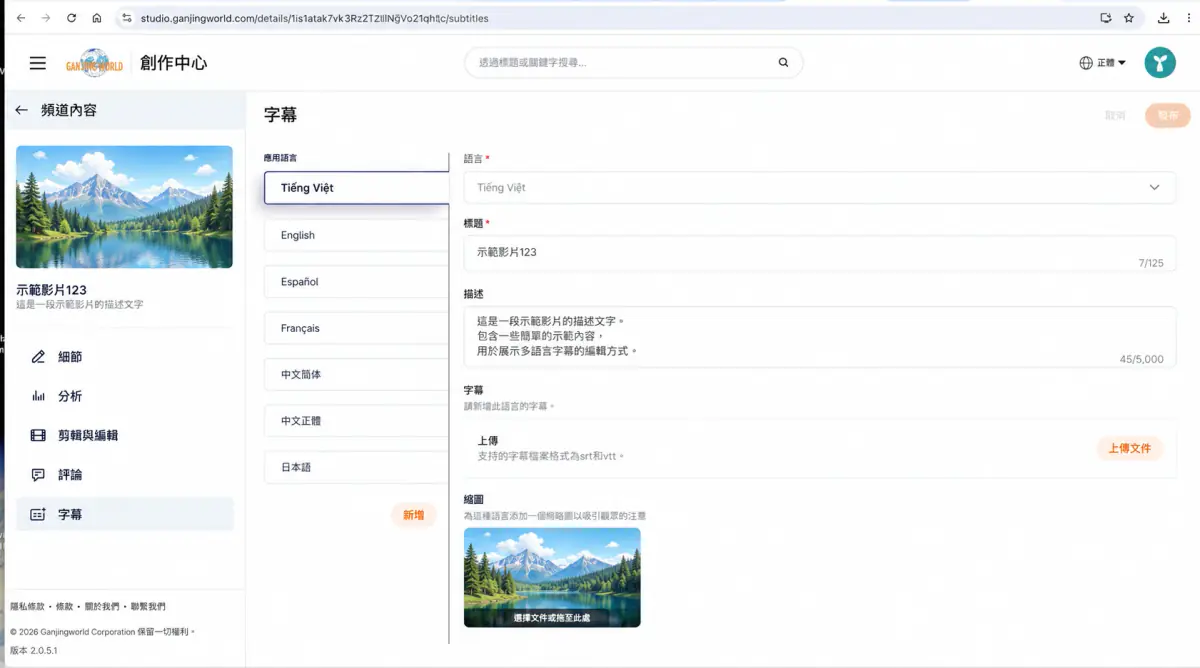Open the hamburger menu icon
This screenshot has height=668, width=1200.
(x=38, y=63)
